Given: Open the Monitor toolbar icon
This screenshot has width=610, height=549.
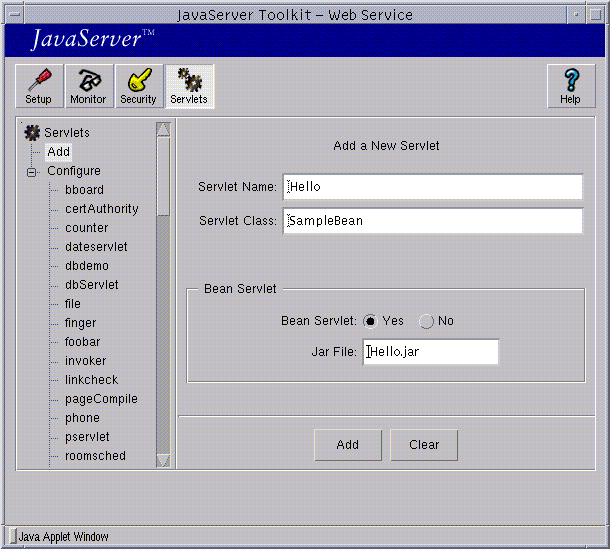Looking at the screenshot, I should coord(89,86).
